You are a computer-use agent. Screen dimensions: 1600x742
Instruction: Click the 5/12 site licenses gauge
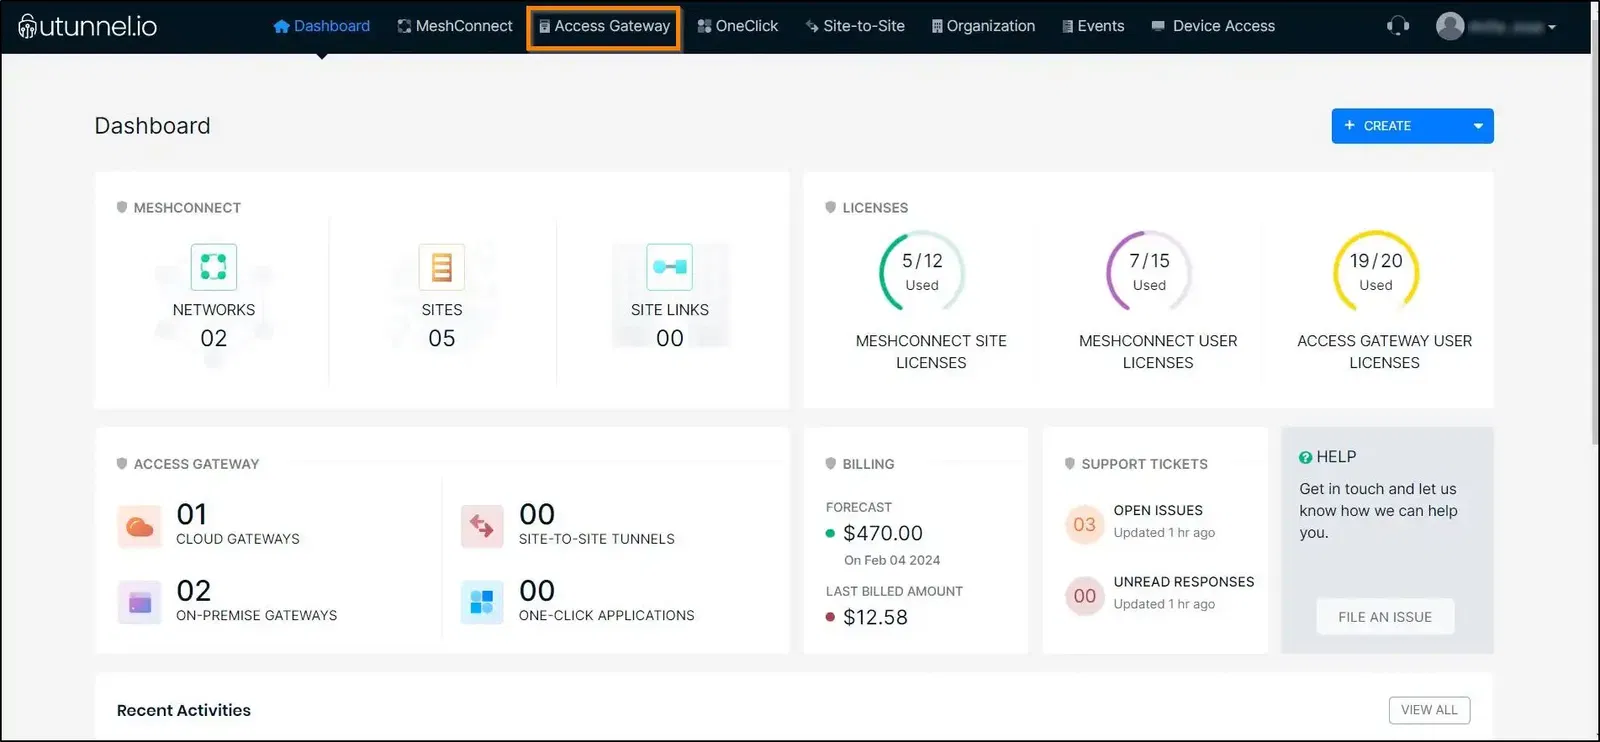pyautogui.click(x=922, y=271)
